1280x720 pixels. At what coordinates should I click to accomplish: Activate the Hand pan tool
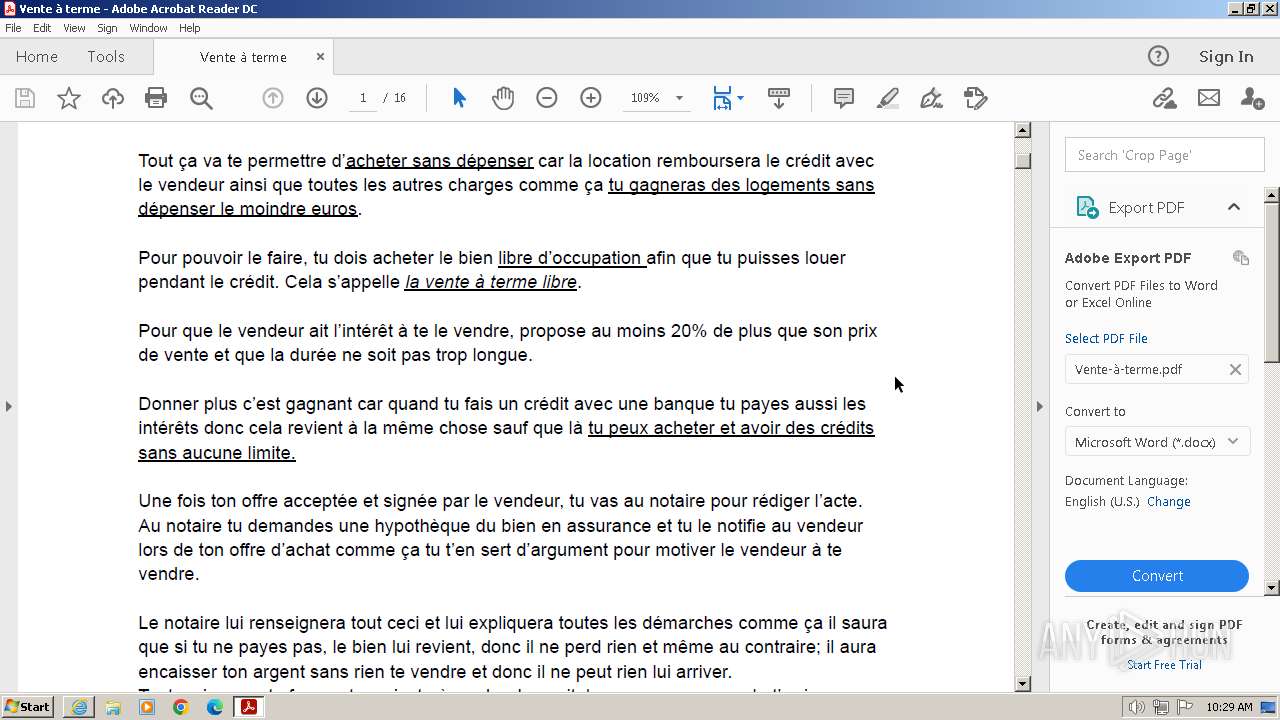(x=503, y=98)
